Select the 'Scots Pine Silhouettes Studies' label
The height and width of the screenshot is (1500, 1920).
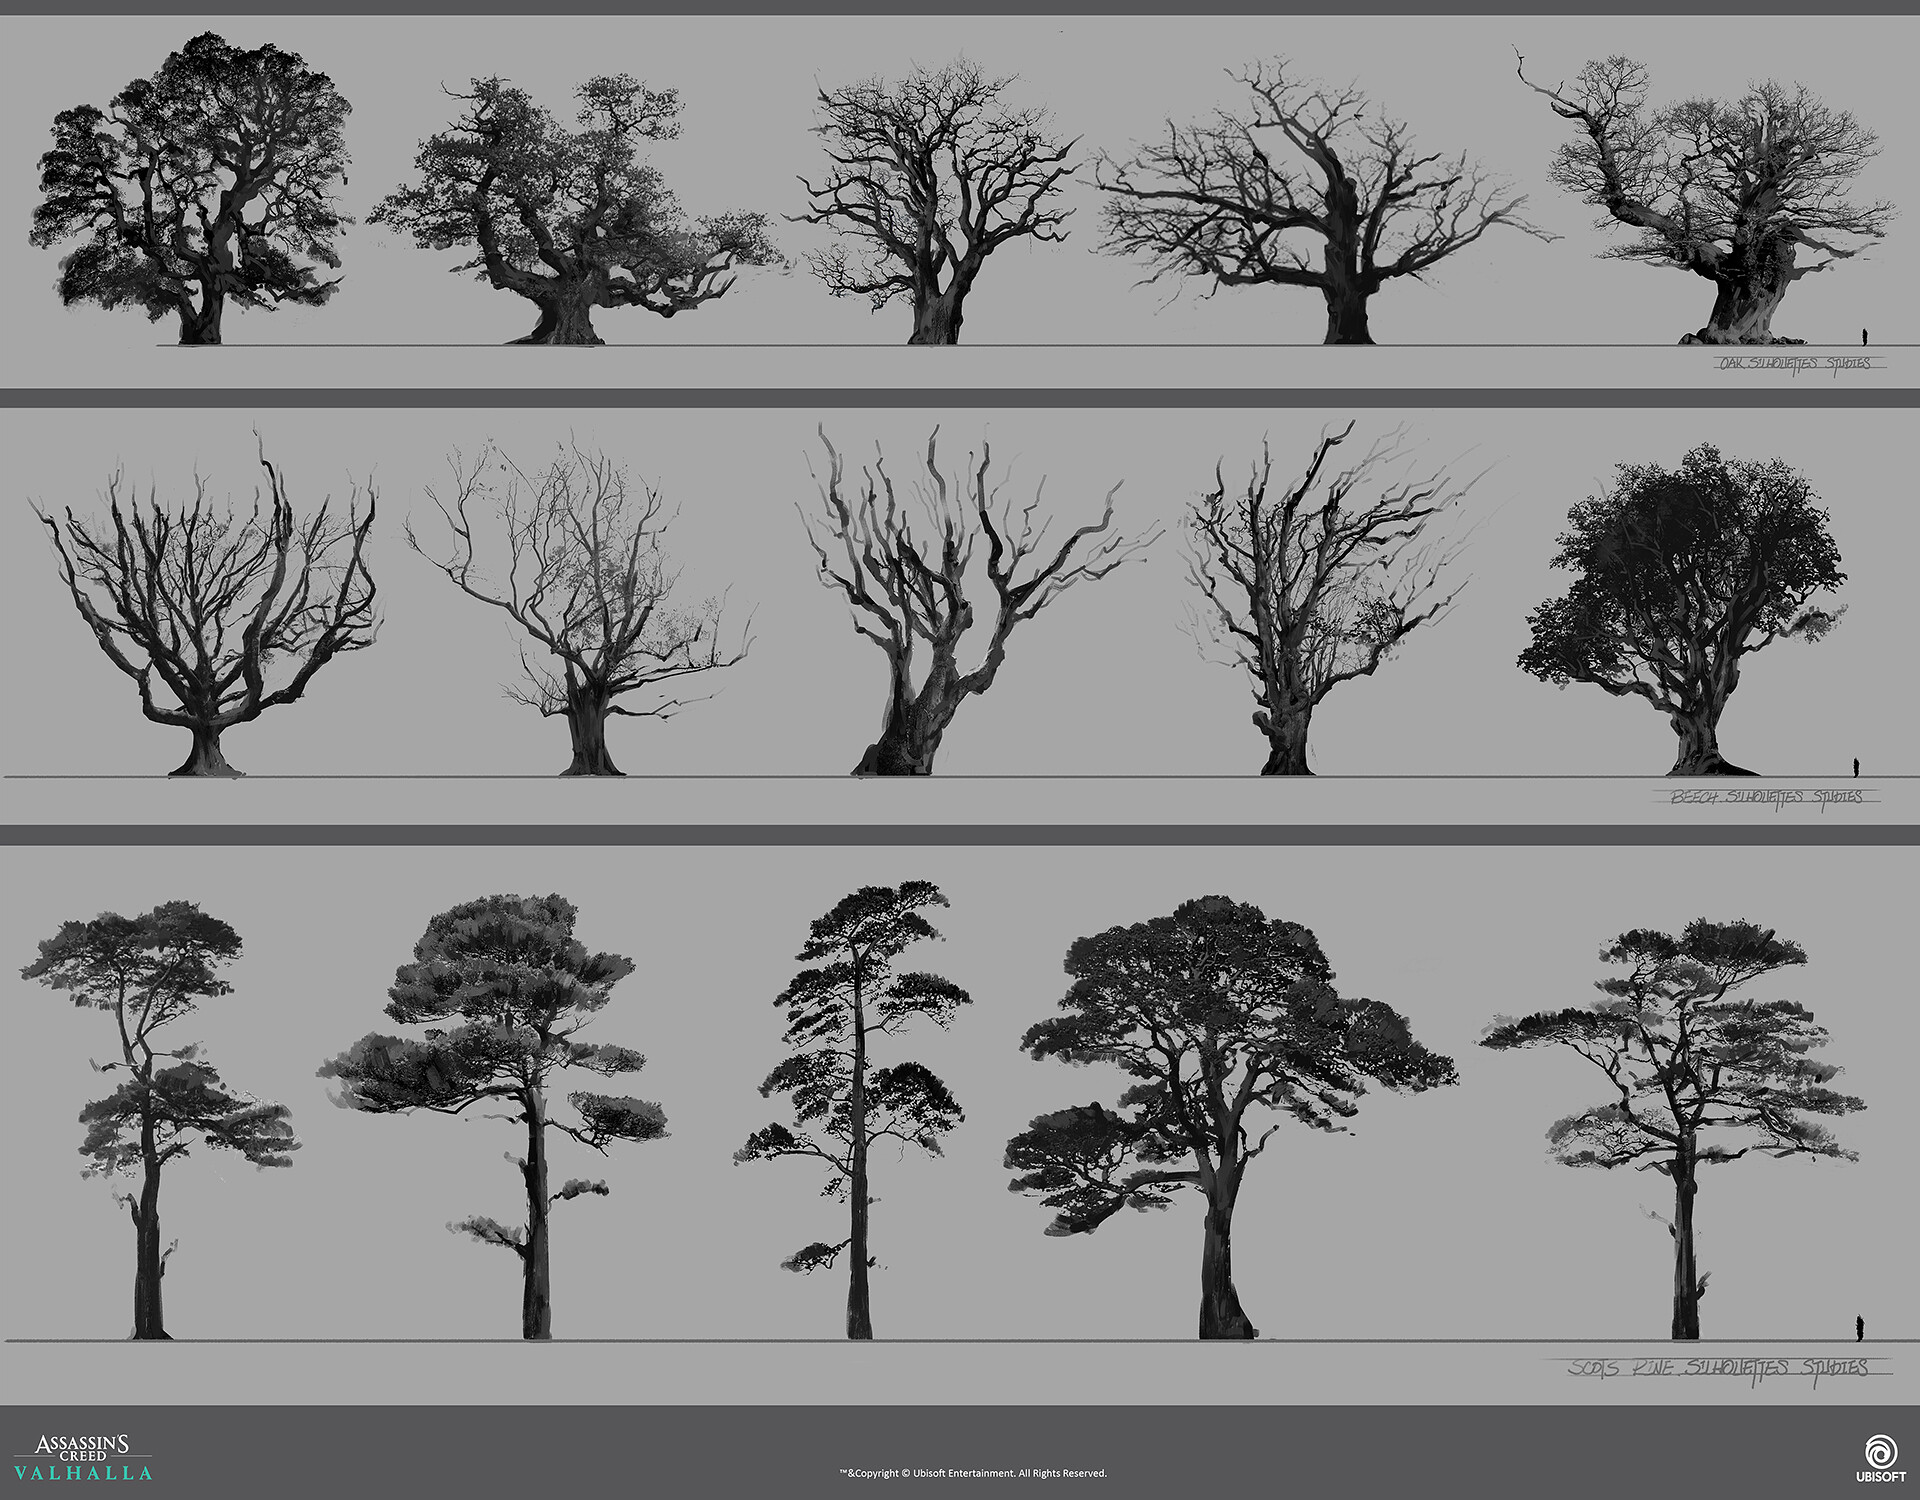click(x=1717, y=1367)
